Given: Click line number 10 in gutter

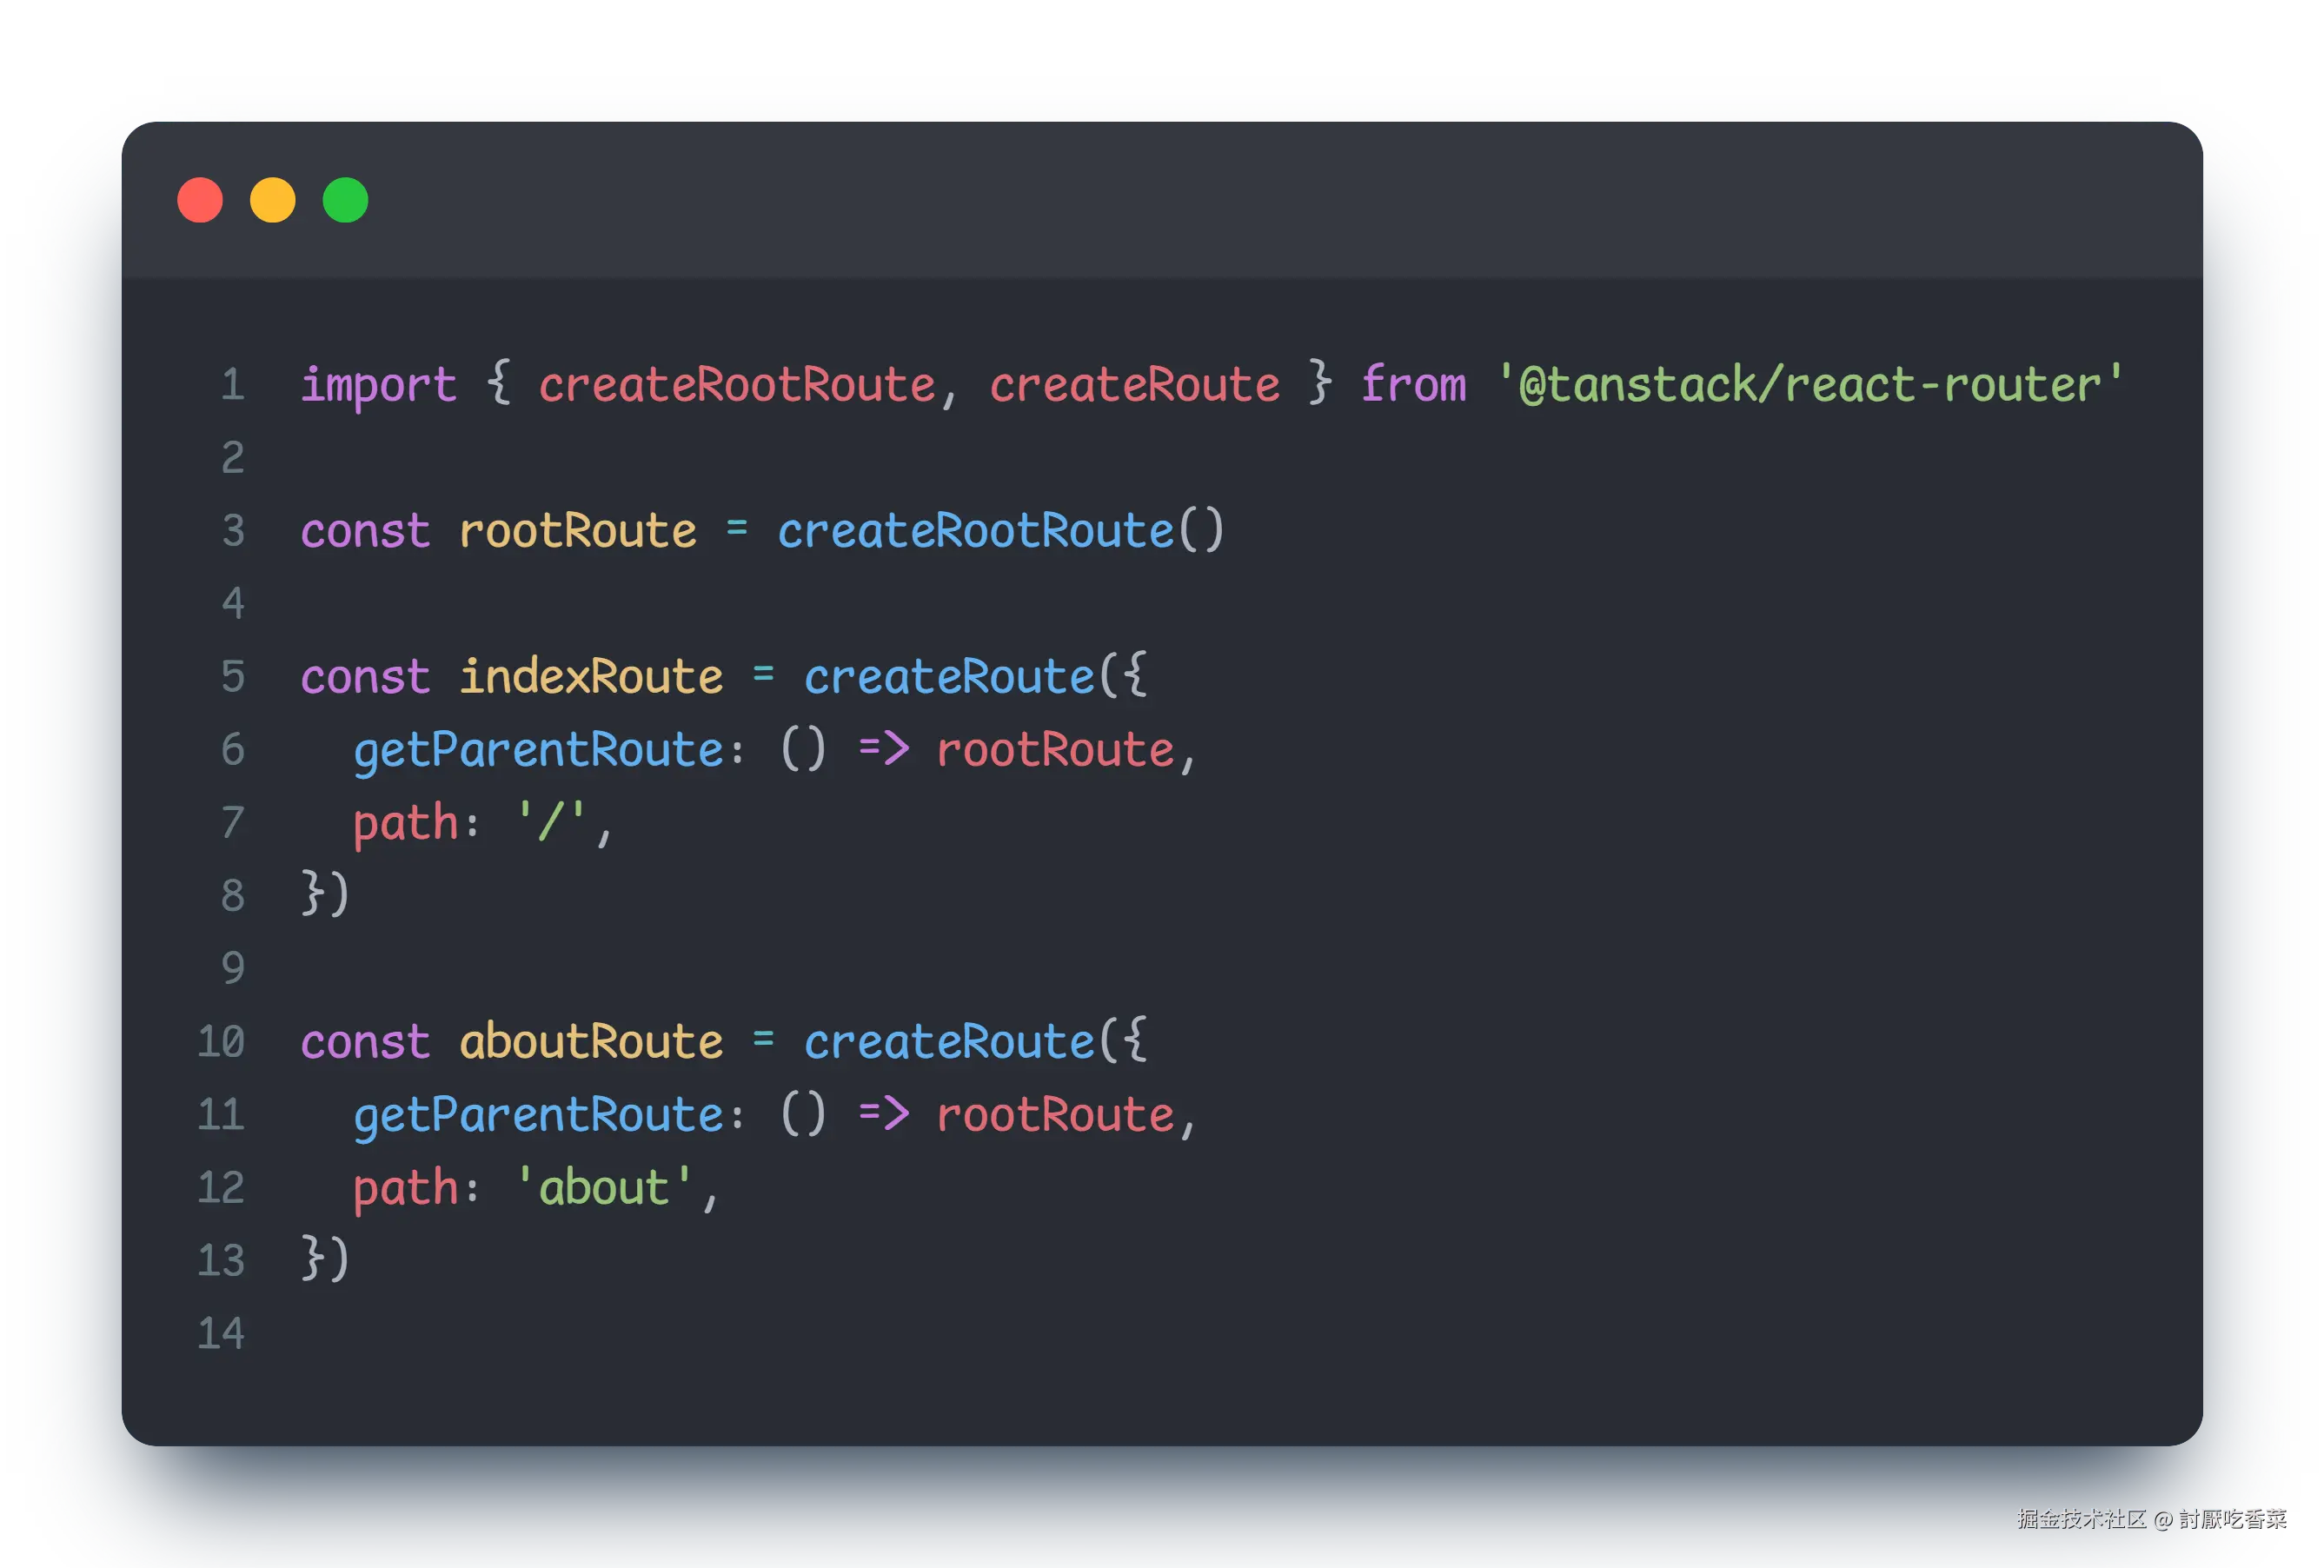Looking at the screenshot, I should point(221,1043).
